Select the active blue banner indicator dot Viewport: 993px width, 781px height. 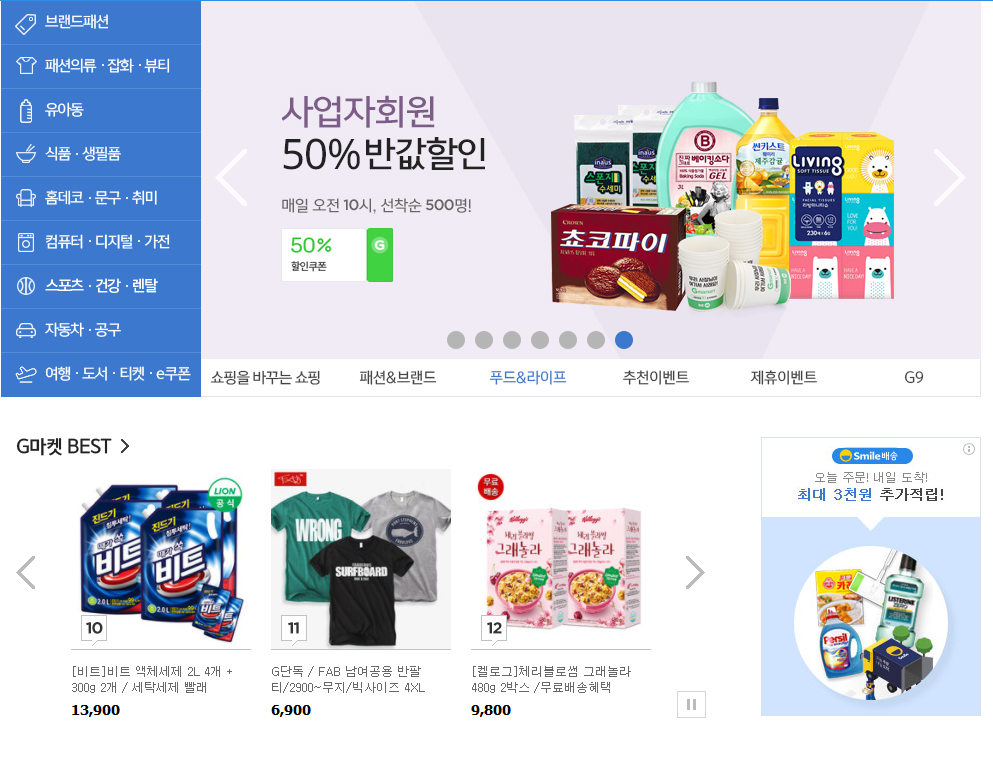tap(624, 340)
